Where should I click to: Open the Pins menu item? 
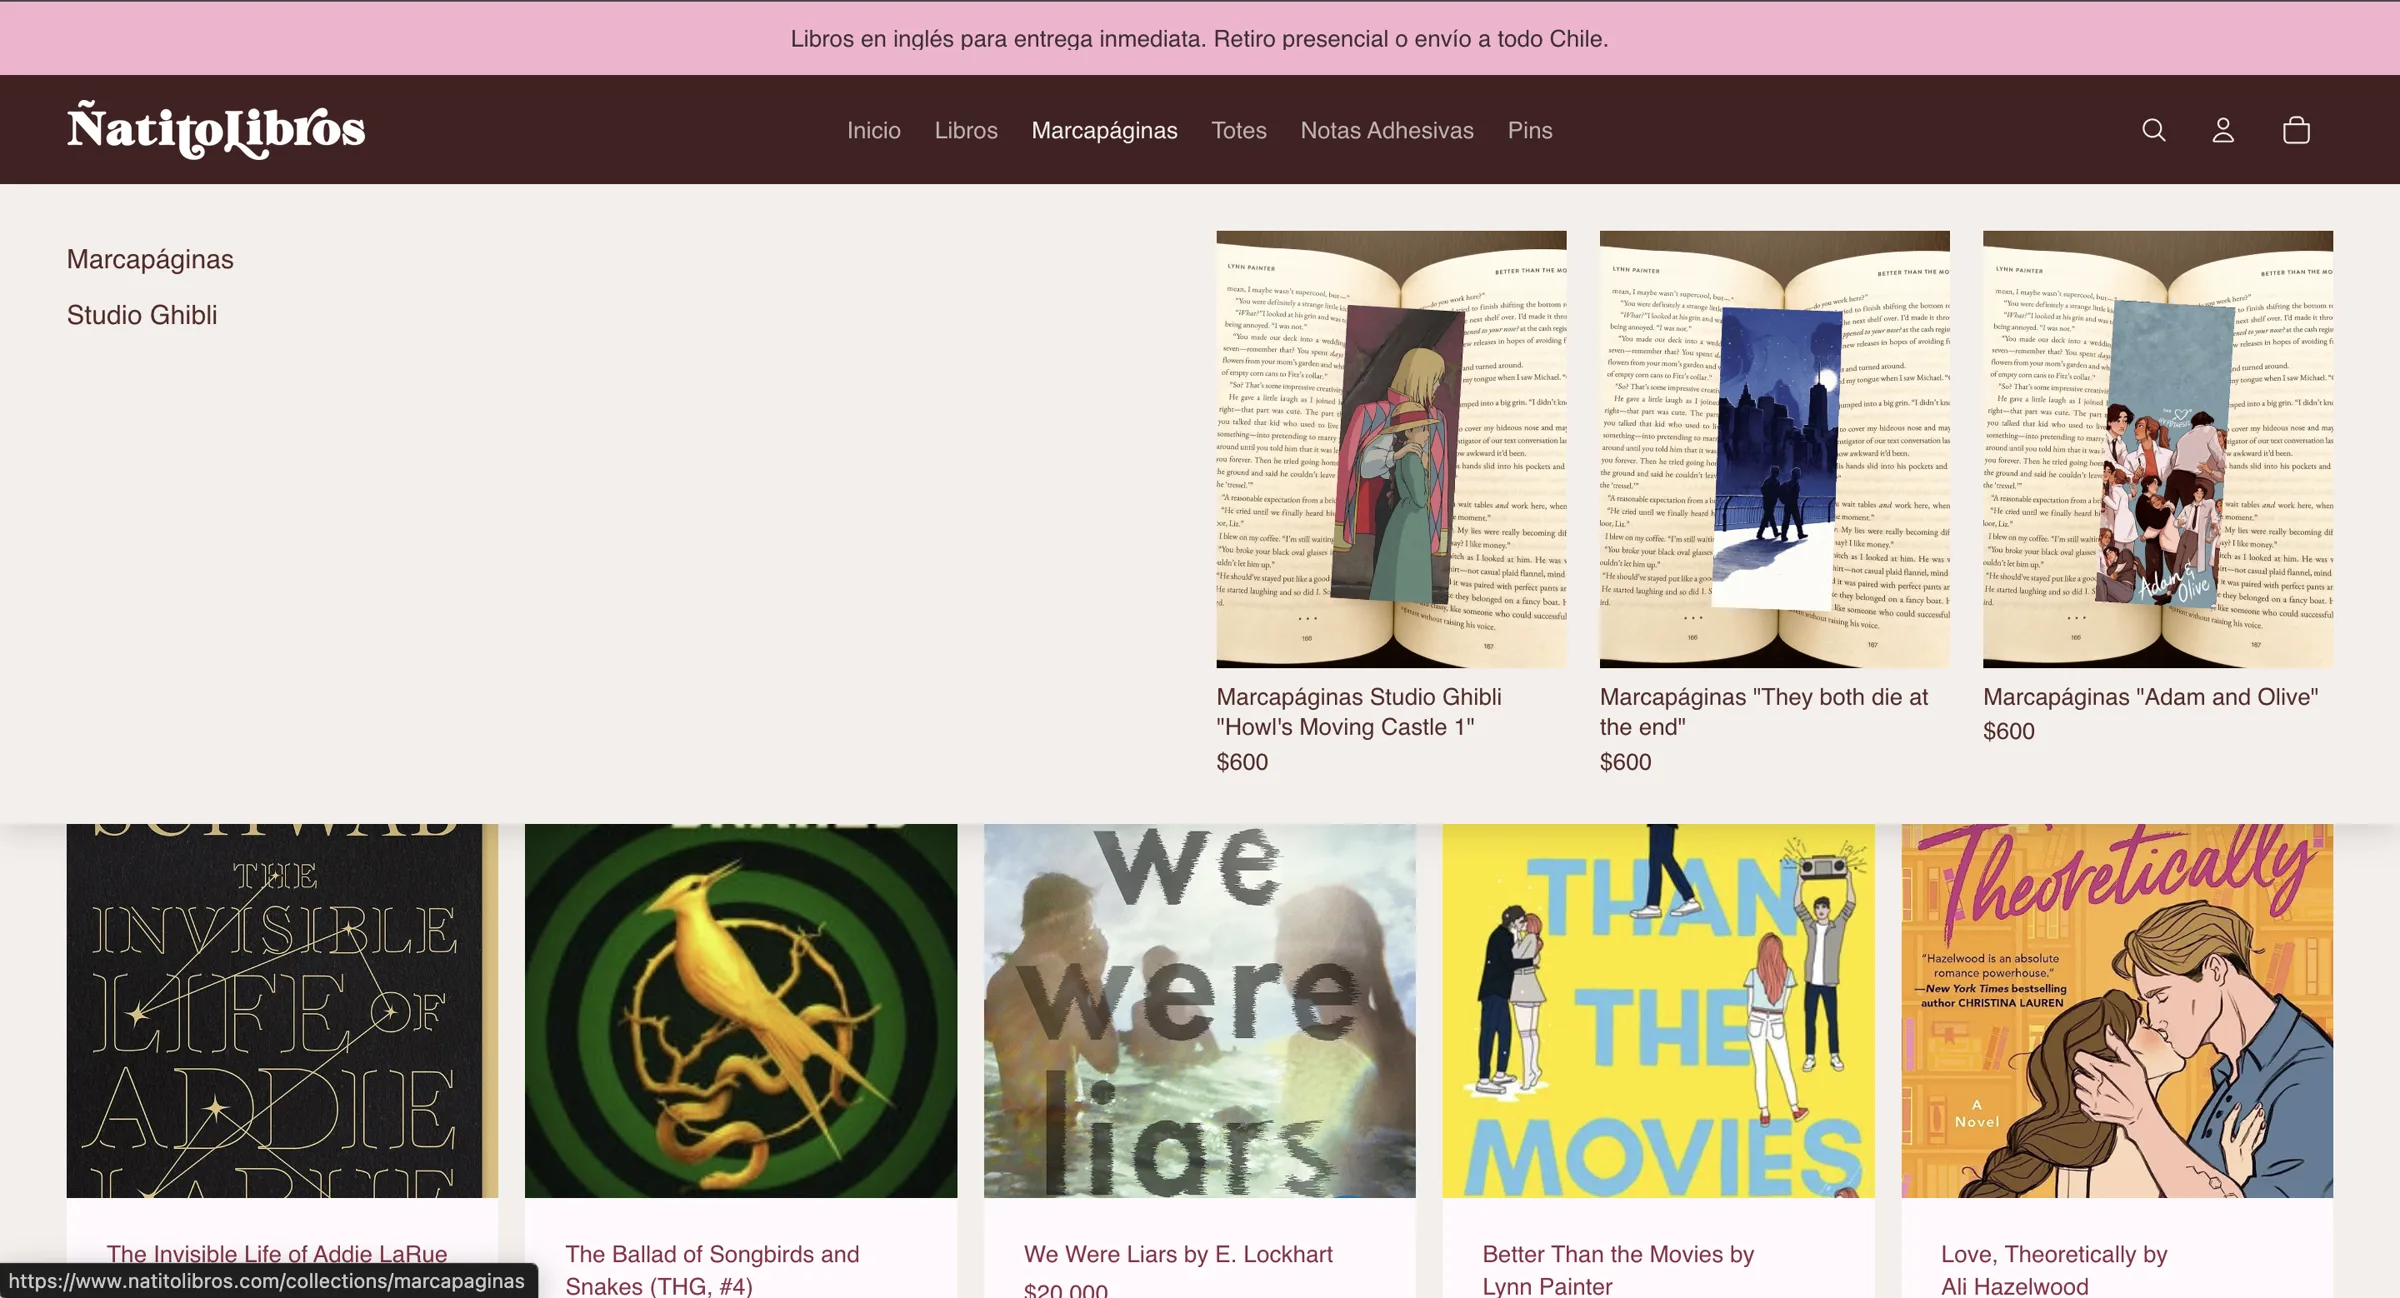click(x=1530, y=130)
